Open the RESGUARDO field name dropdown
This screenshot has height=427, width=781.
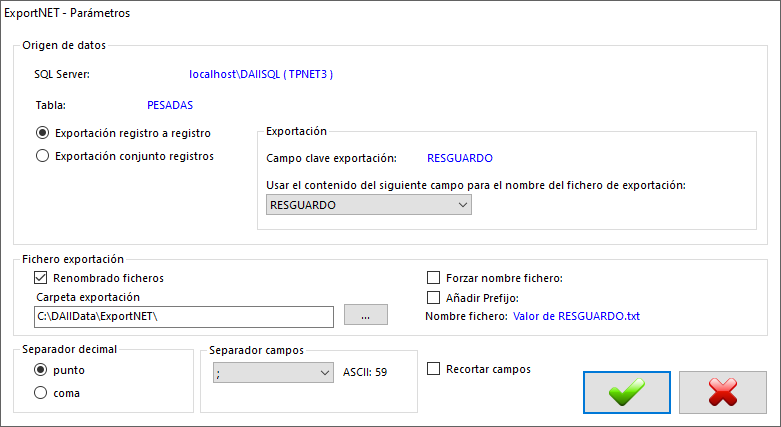point(369,205)
